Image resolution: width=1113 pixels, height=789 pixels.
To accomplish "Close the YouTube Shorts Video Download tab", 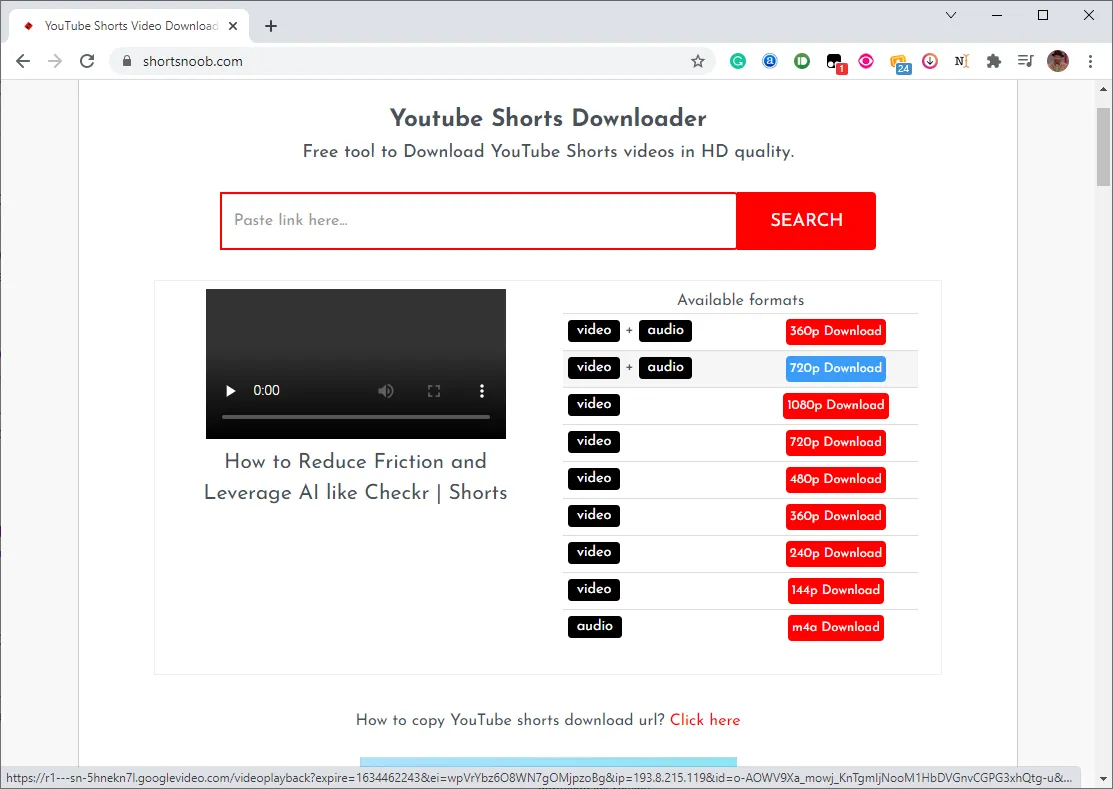I will [x=233, y=26].
